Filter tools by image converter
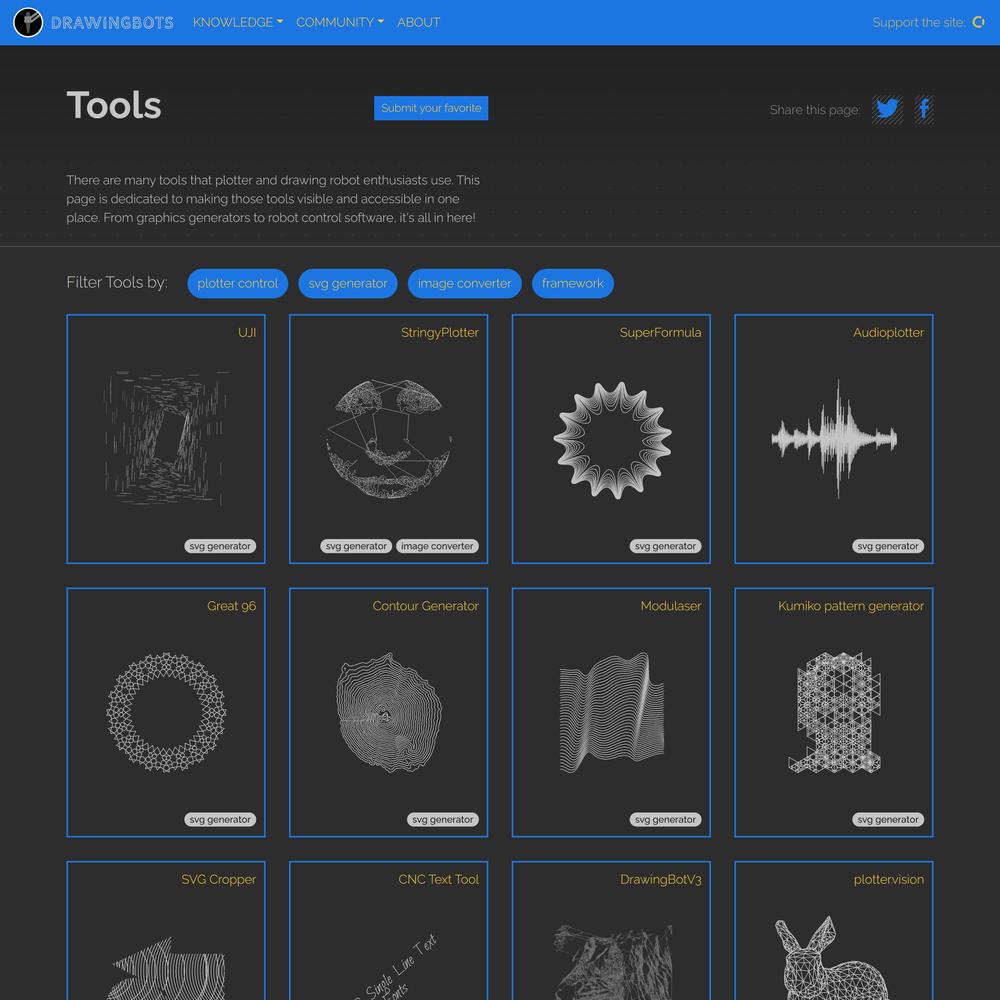Viewport: 1000px width, 1000px height. [x=464, y=283]
